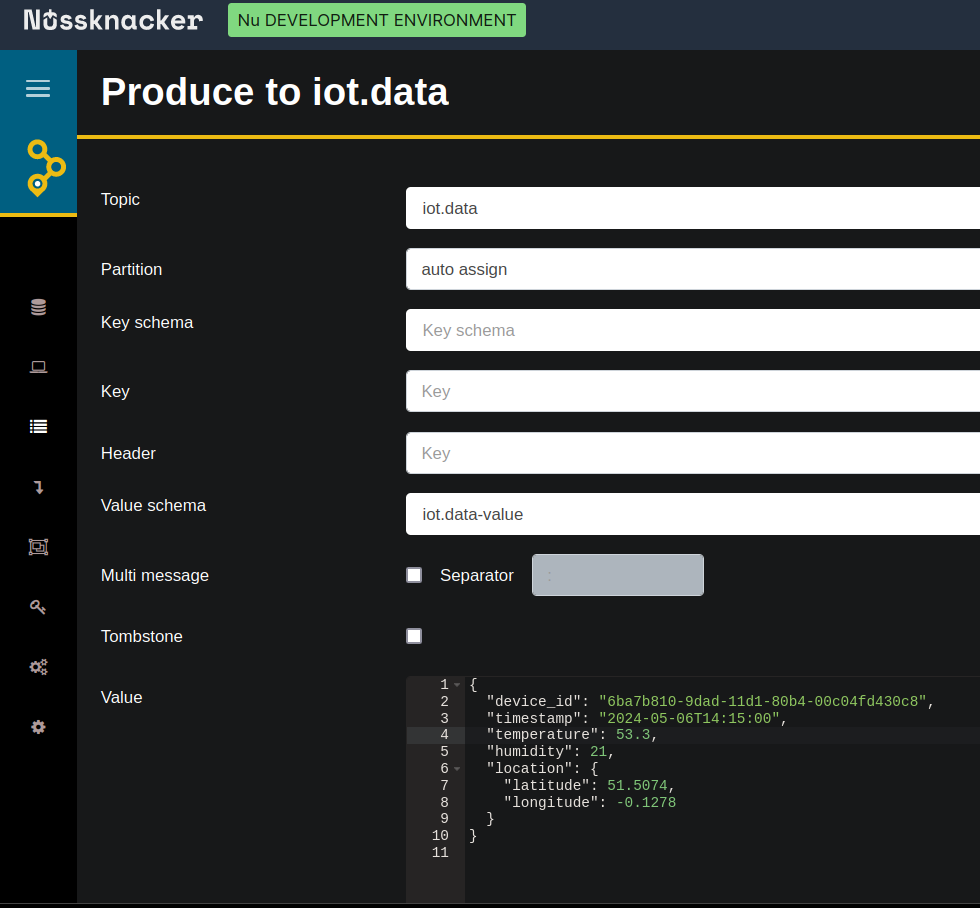This screenshot has height=908, width=980.
Task: Open the topics list icon in sidebar
Action: click(x=38, y=426)
